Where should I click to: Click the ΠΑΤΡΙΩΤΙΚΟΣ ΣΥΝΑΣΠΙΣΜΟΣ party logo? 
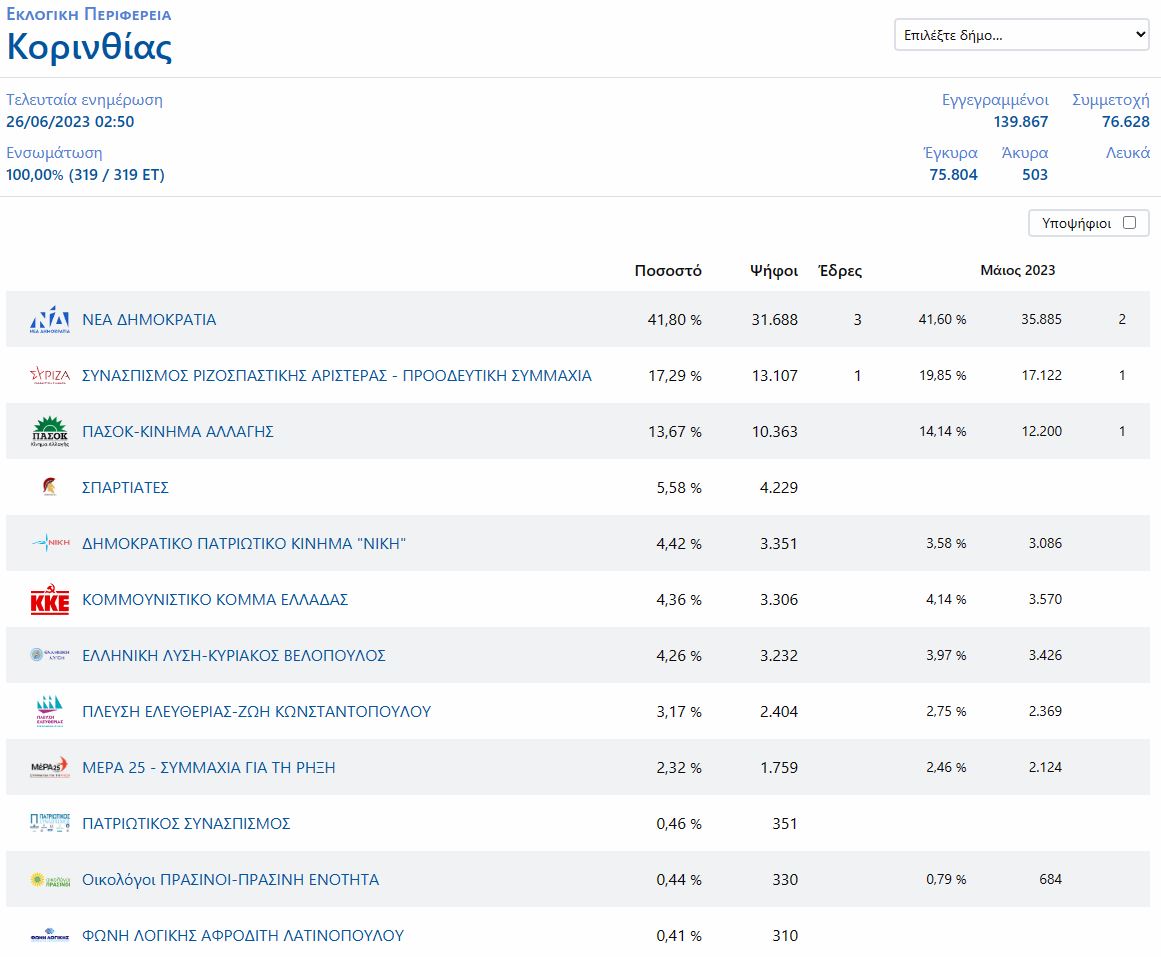click(50, 824)
